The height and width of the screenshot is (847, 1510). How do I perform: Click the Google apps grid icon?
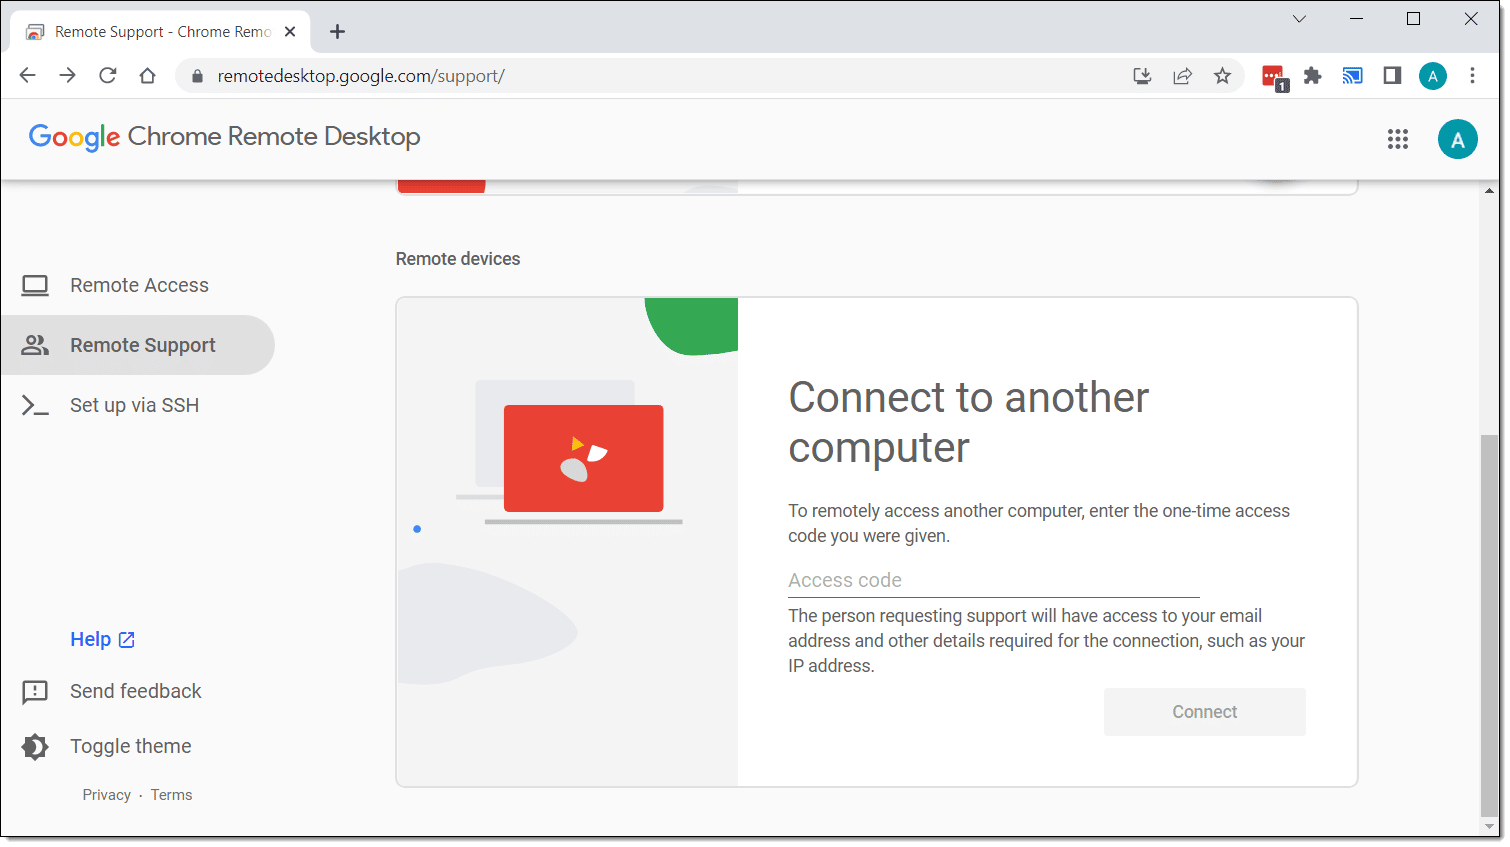coord(1397,140)
